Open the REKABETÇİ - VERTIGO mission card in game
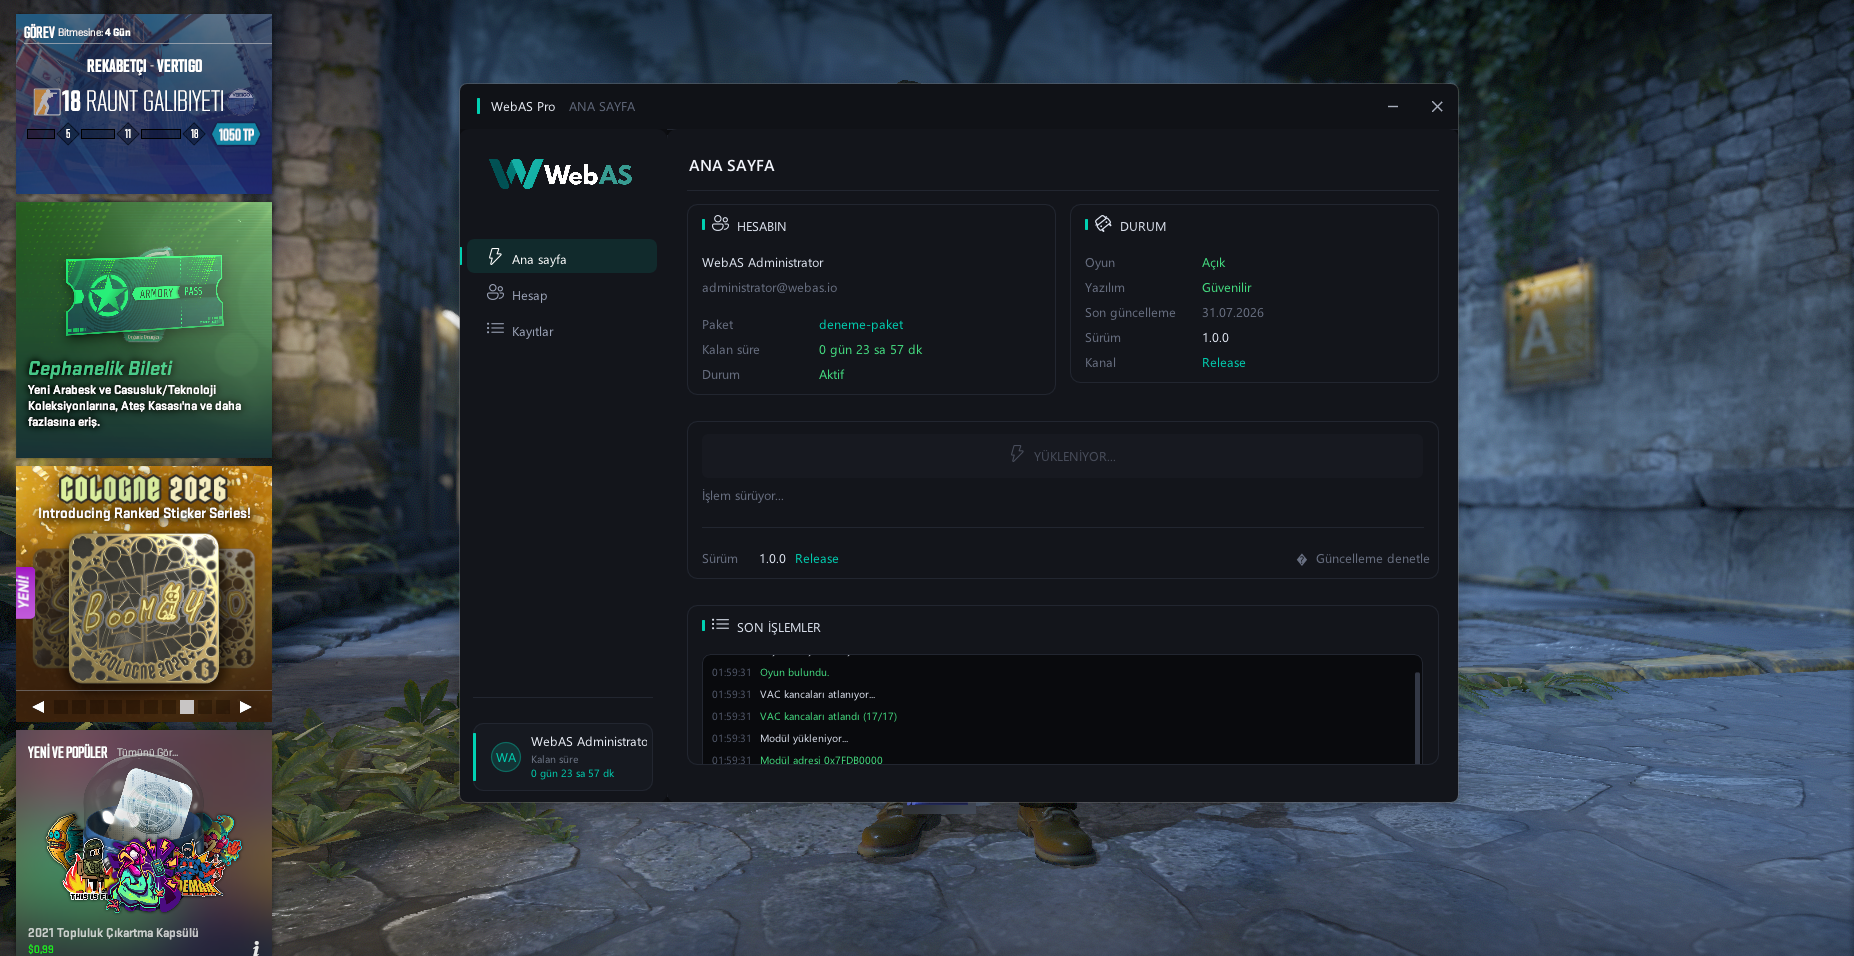The width and height of the screenshot is (1854, 956). tap(144, 104)
